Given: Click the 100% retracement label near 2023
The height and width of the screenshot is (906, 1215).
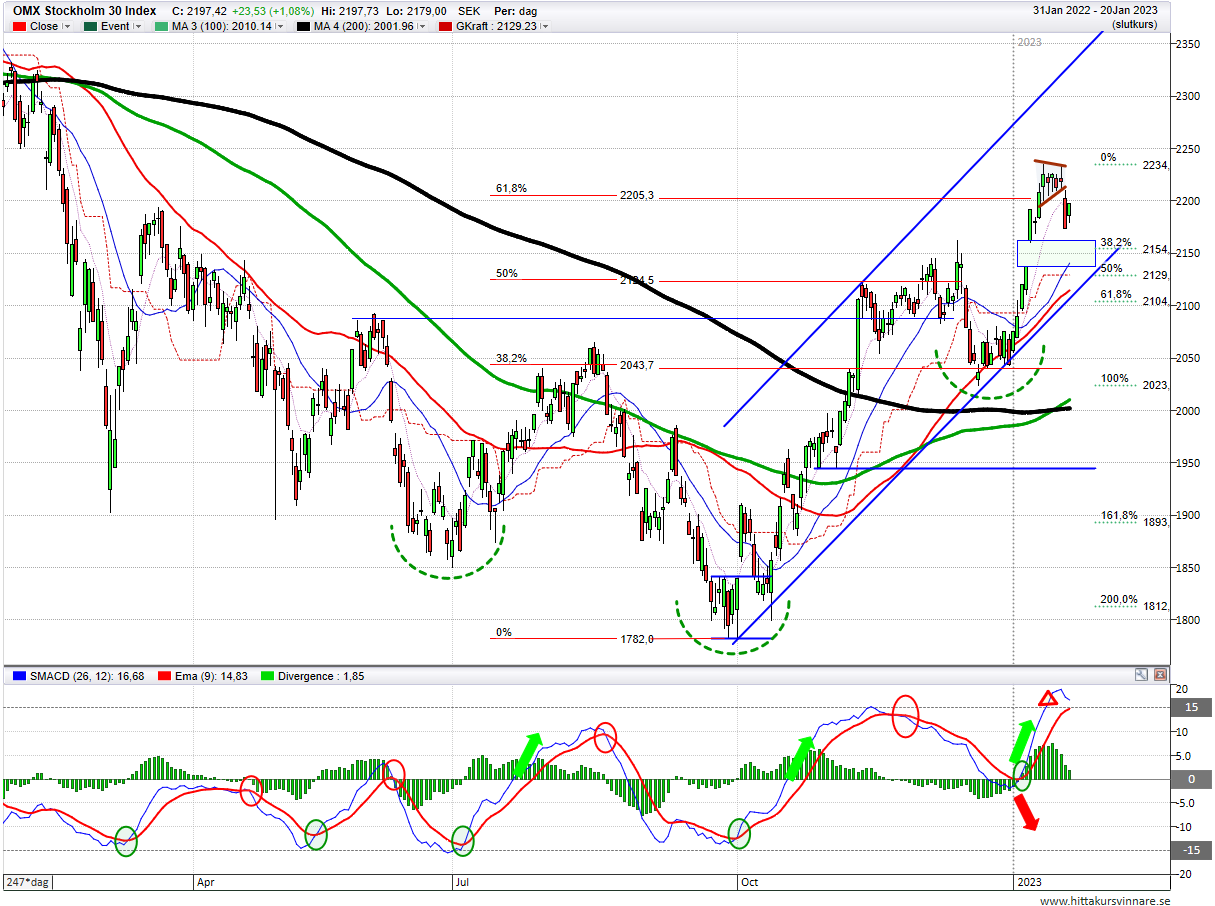Looking at the screenshot, I should click(1114, 379).
